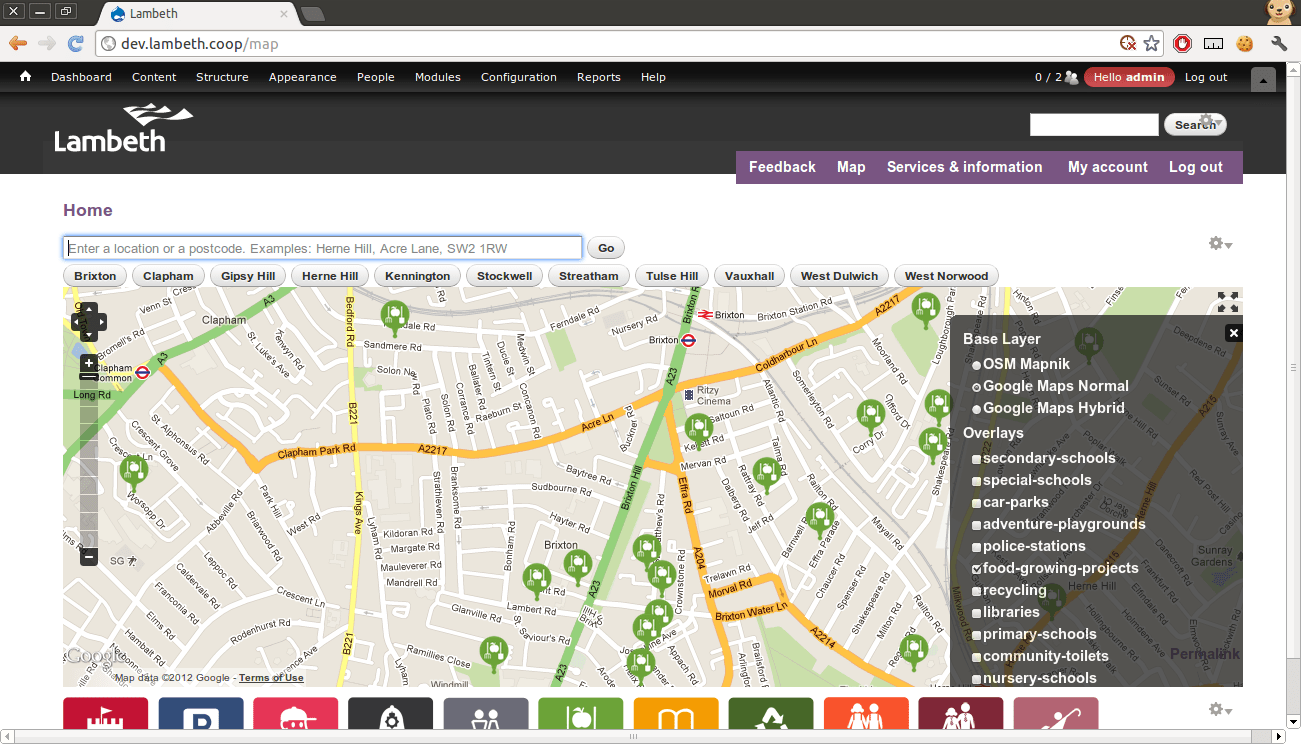Select Google Maps Normal base layer
This screenshot has width=1301, height=744.
tap(977, 387)
